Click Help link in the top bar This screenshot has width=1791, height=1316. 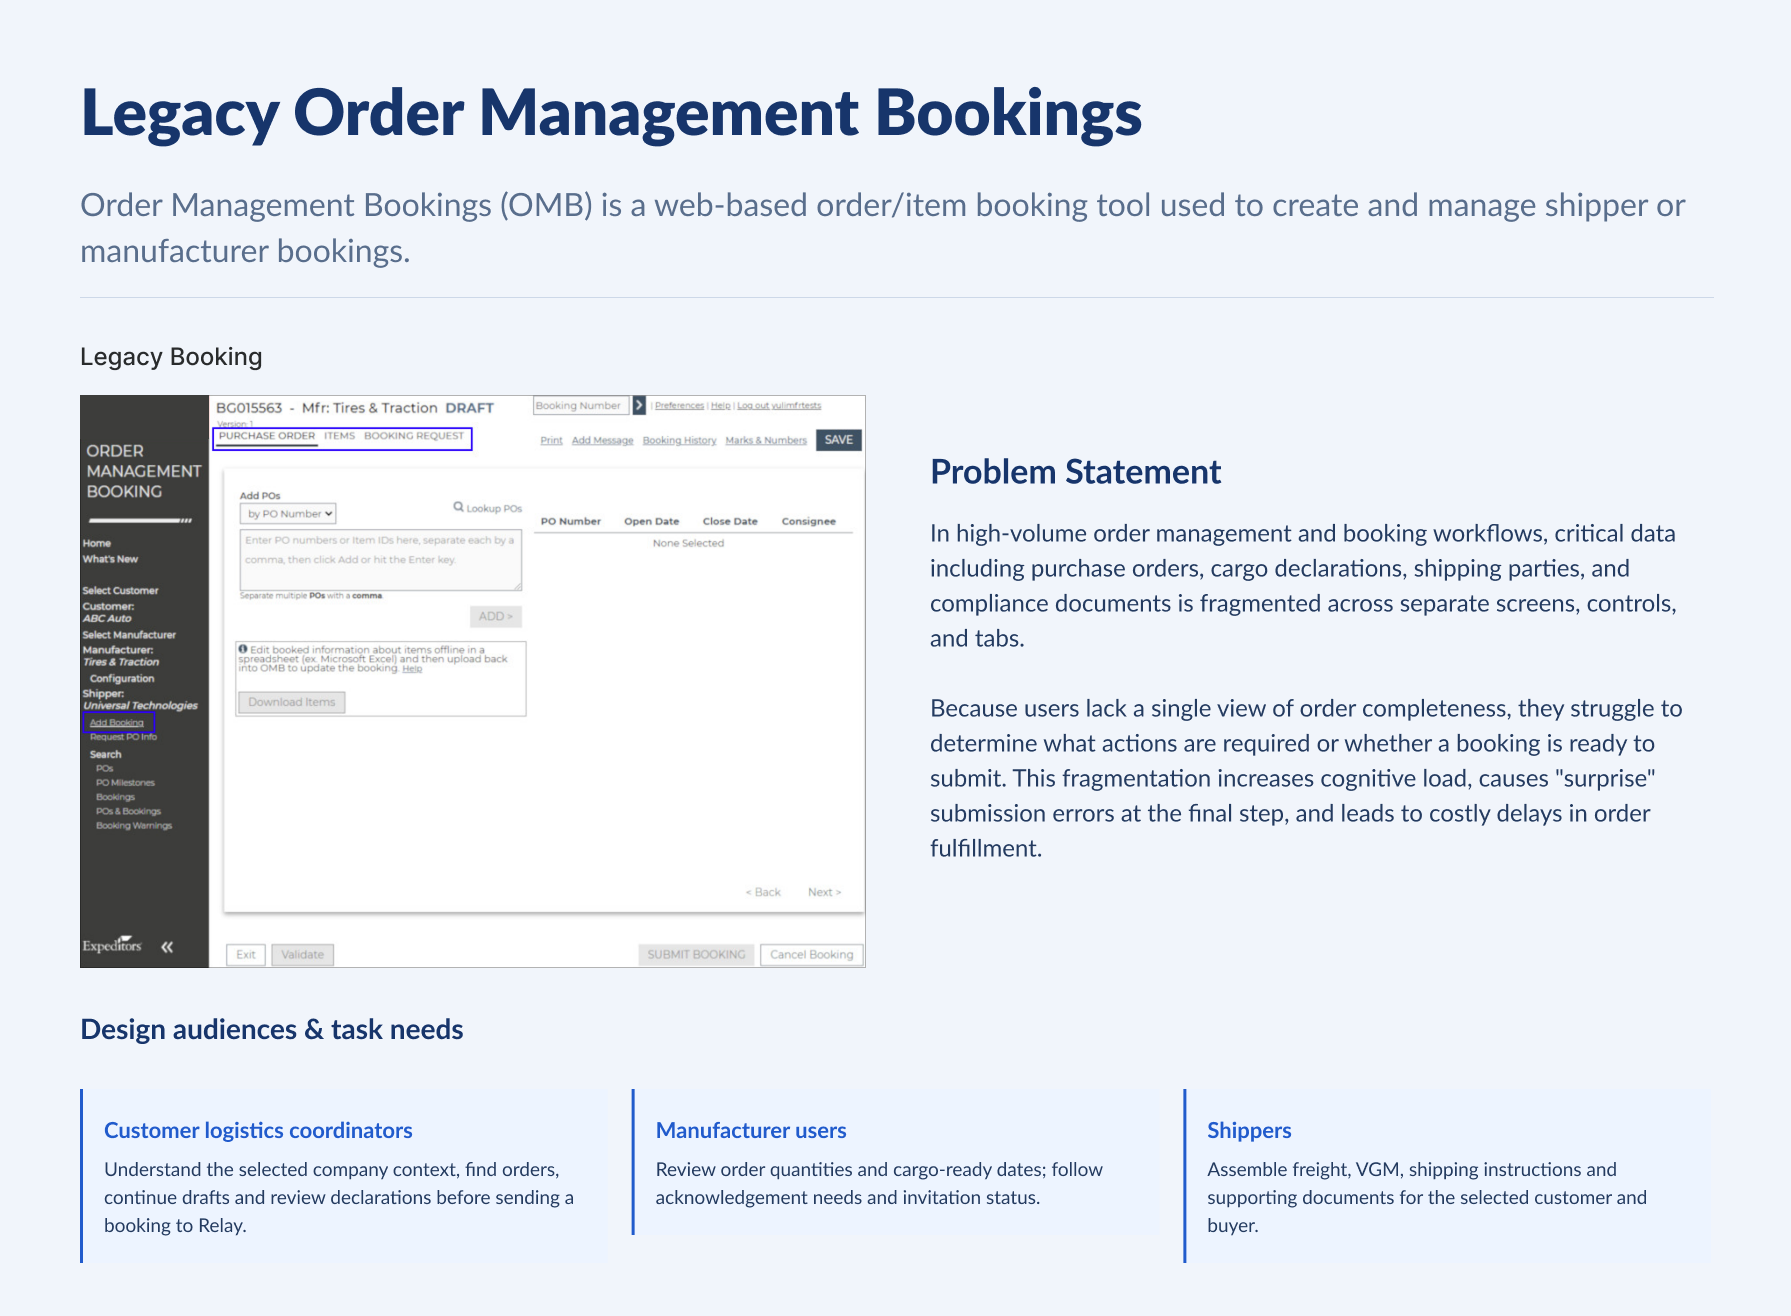720,406
